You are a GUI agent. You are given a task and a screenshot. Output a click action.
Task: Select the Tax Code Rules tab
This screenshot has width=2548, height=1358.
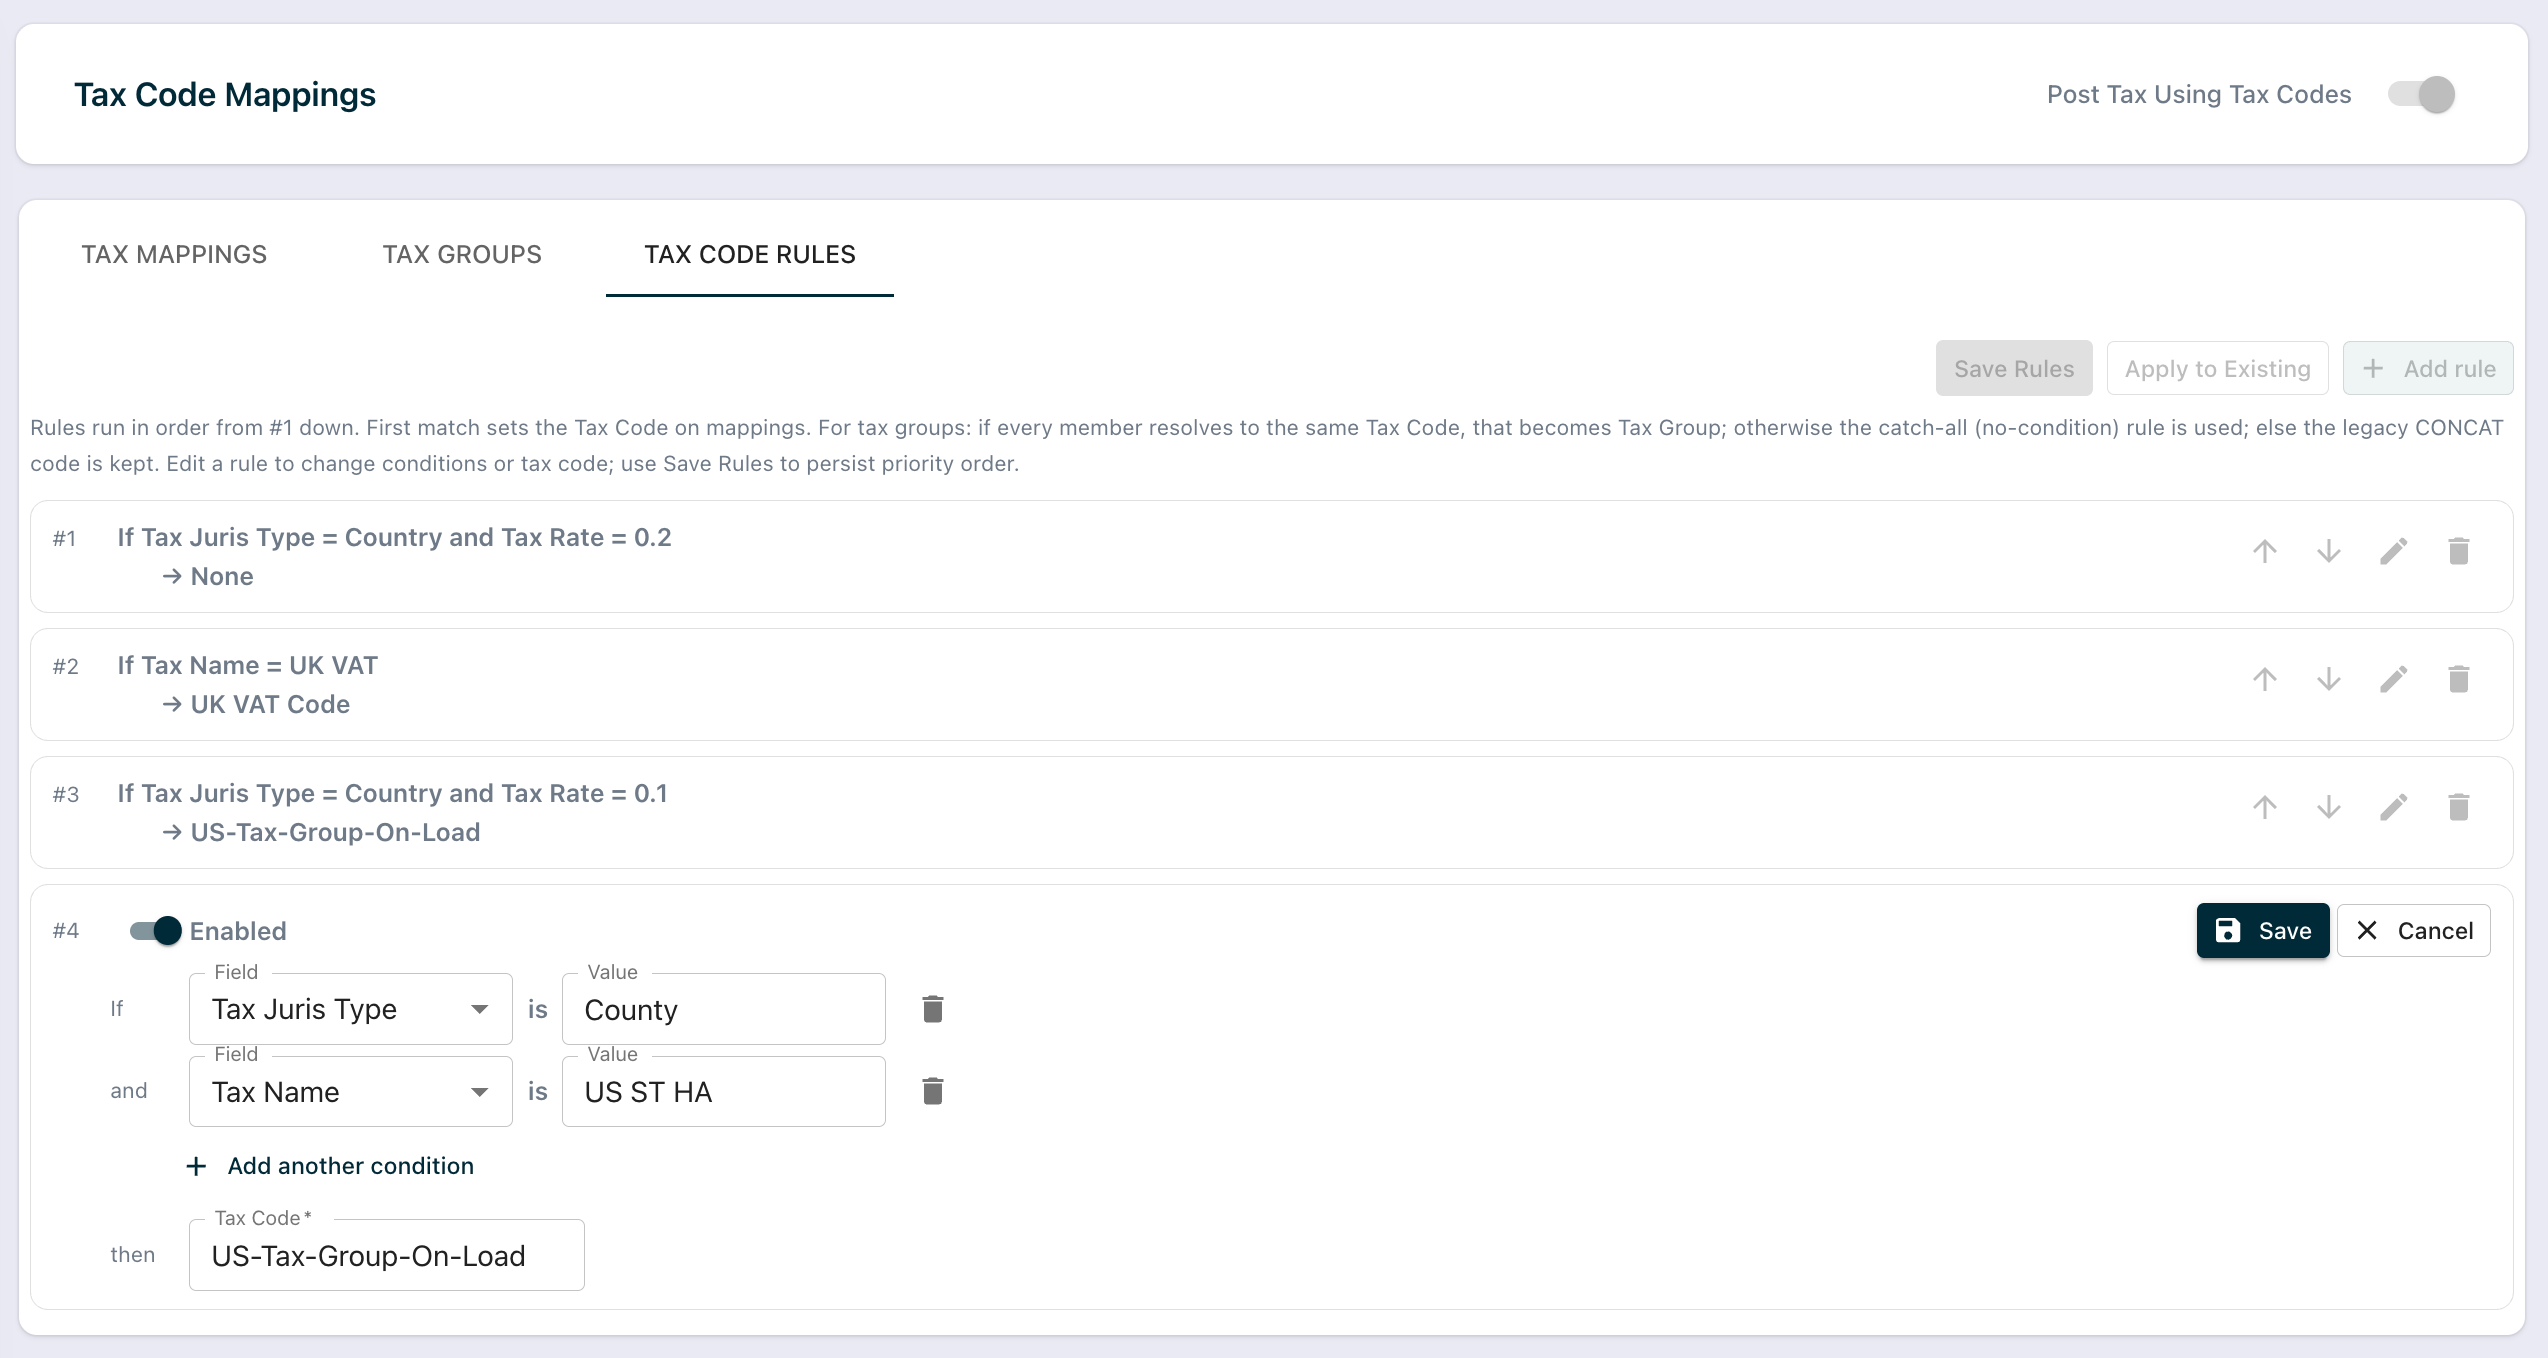750,254
